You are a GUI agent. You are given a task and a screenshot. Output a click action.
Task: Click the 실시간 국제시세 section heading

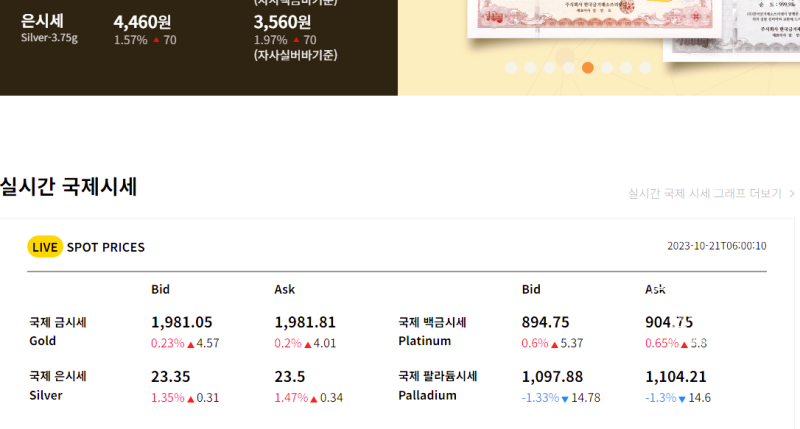click(68, 186)
